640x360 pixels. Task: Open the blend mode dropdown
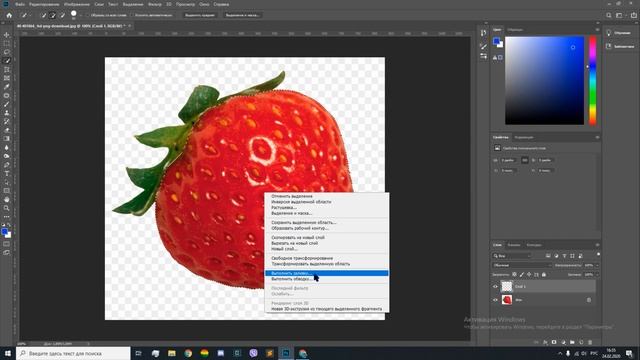(x=522, y=265)
